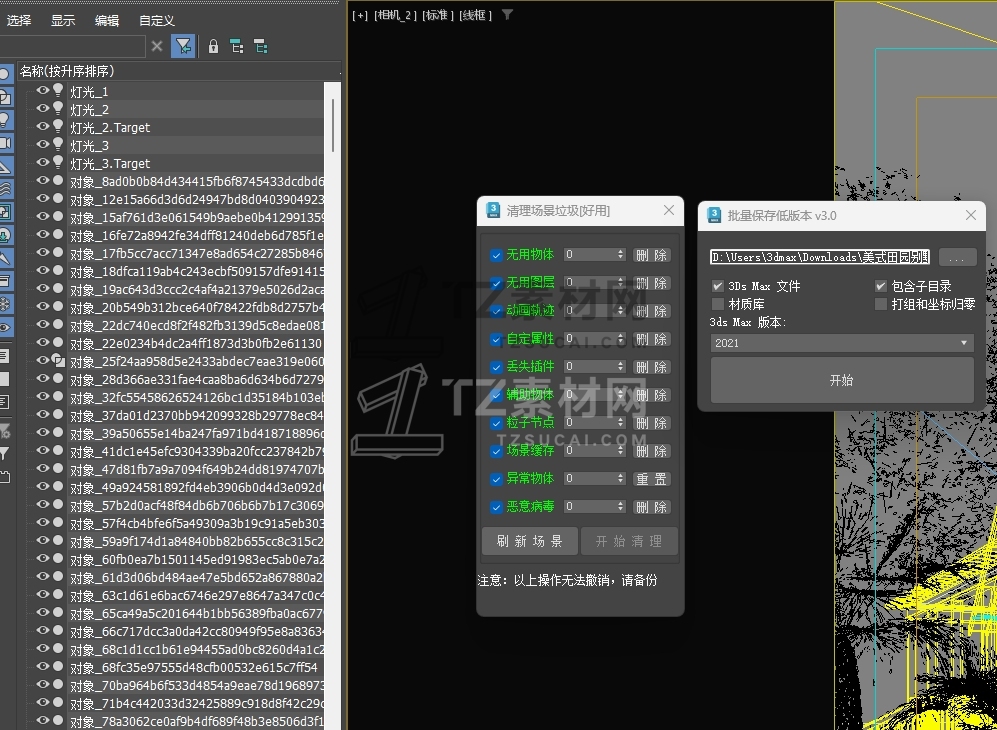Hide 灯光_2.Target using its eye icon

pos(43,126)
